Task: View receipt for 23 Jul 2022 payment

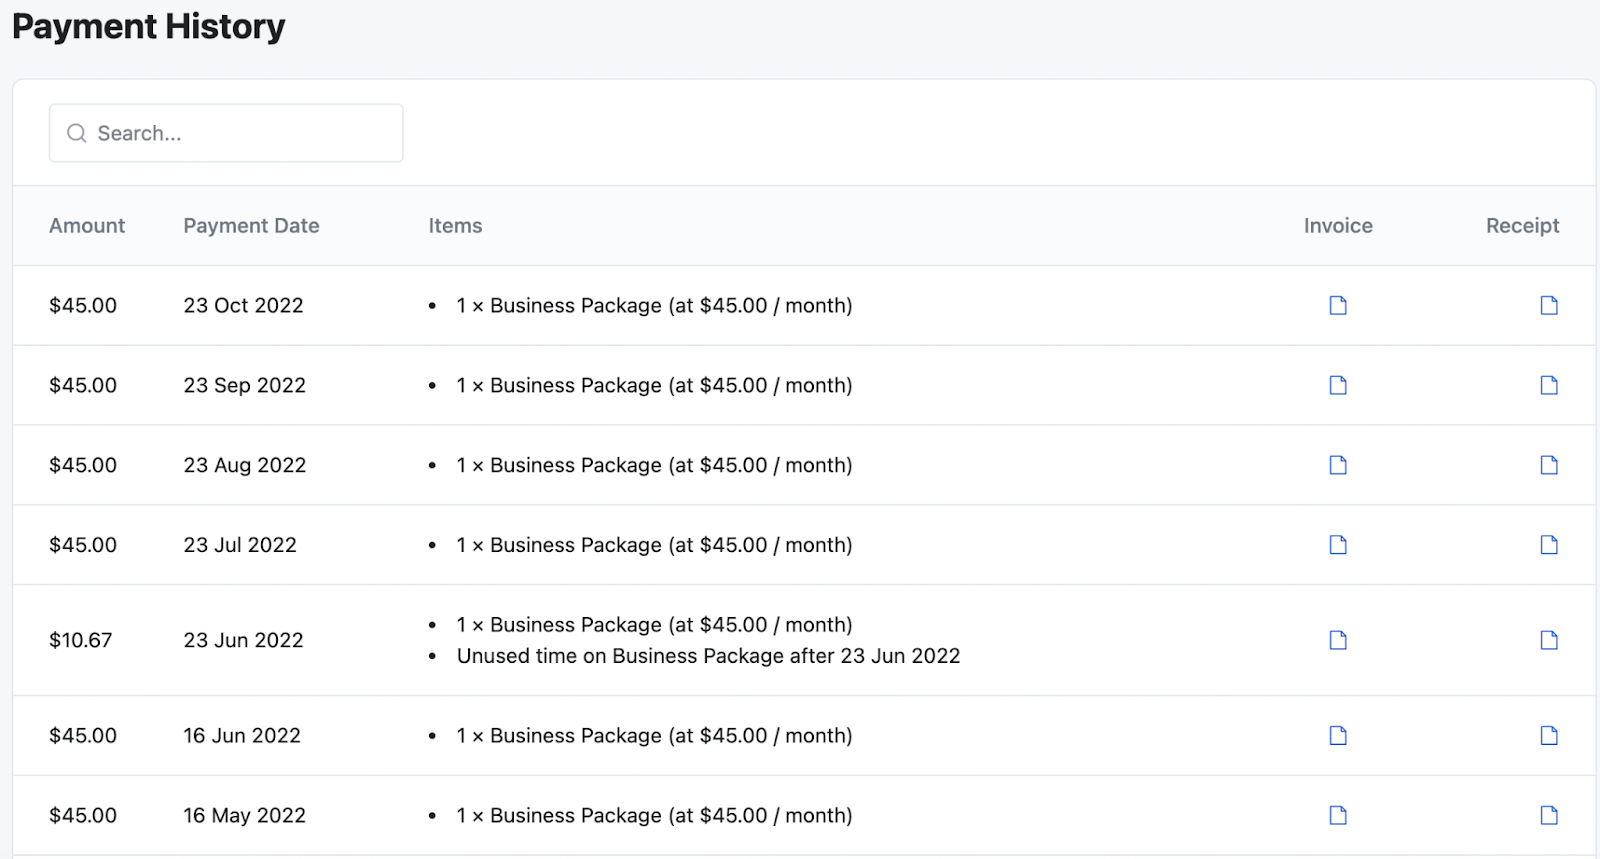Action: [x=1549, y=545]
